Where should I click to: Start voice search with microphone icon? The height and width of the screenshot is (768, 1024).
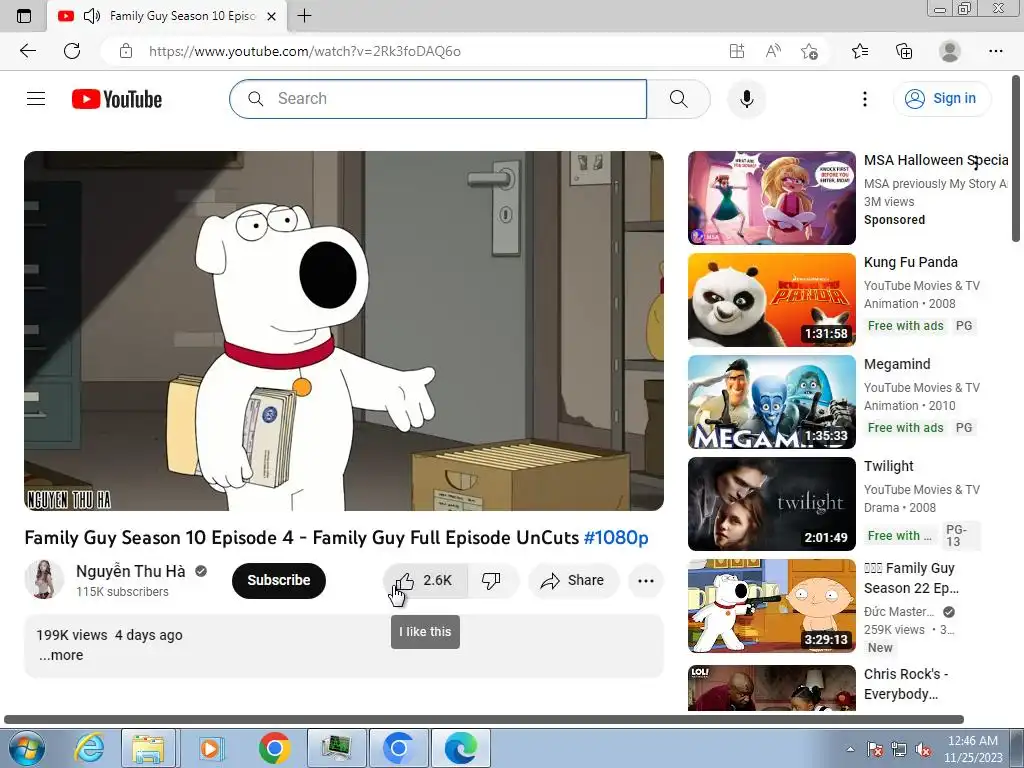tap(746, 99)
